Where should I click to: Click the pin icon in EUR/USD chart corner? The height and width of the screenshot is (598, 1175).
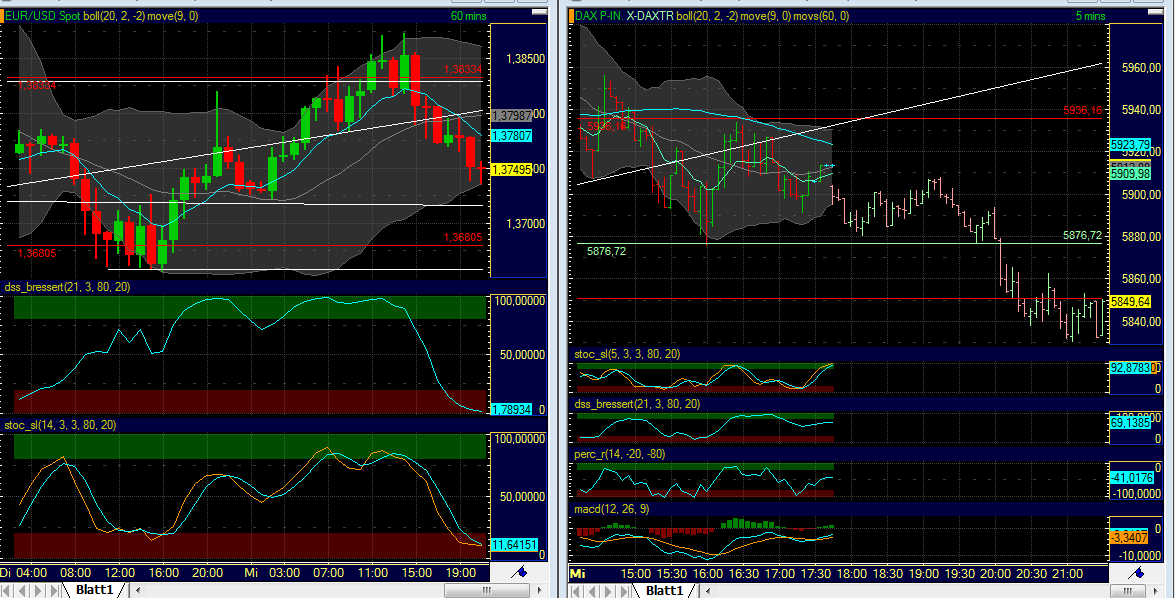[x=520, y=572]
